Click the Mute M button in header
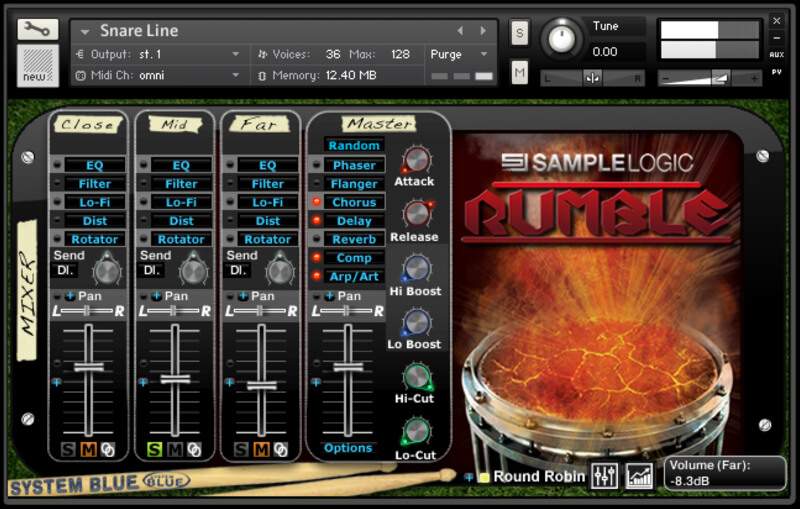800x509 pixels. (x=519, y=72)
